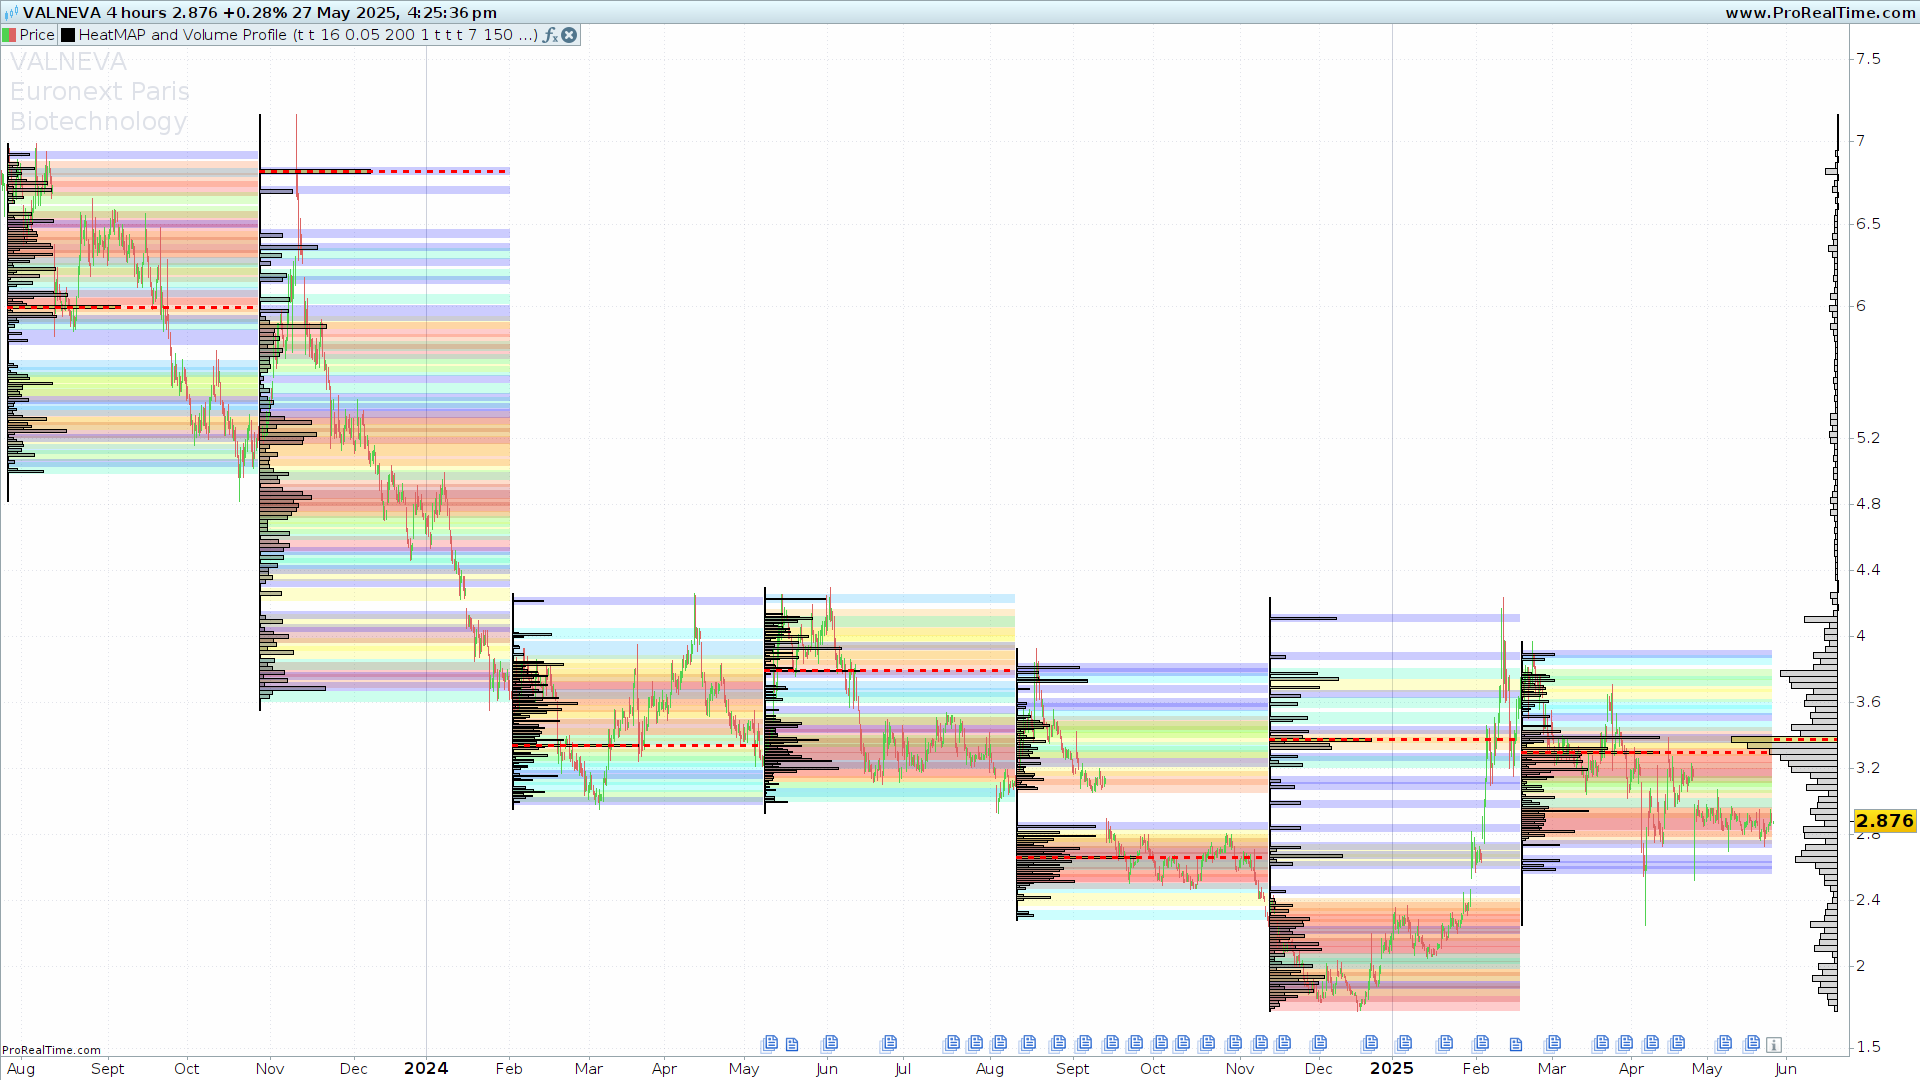Image resolution: width=1920 pixels, height=1080 pixels.
Task: Open the info icon near Jun 2025
Action: tap(1774, 1045)
